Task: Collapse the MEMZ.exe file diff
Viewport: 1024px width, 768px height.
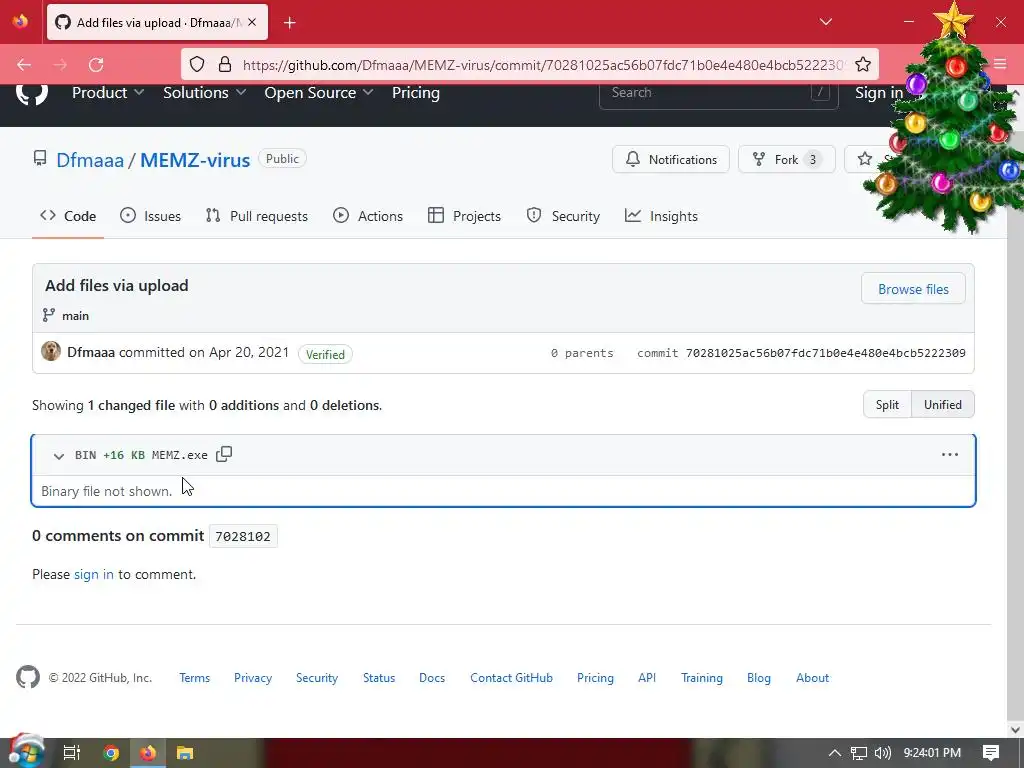Action: [59, 456]
